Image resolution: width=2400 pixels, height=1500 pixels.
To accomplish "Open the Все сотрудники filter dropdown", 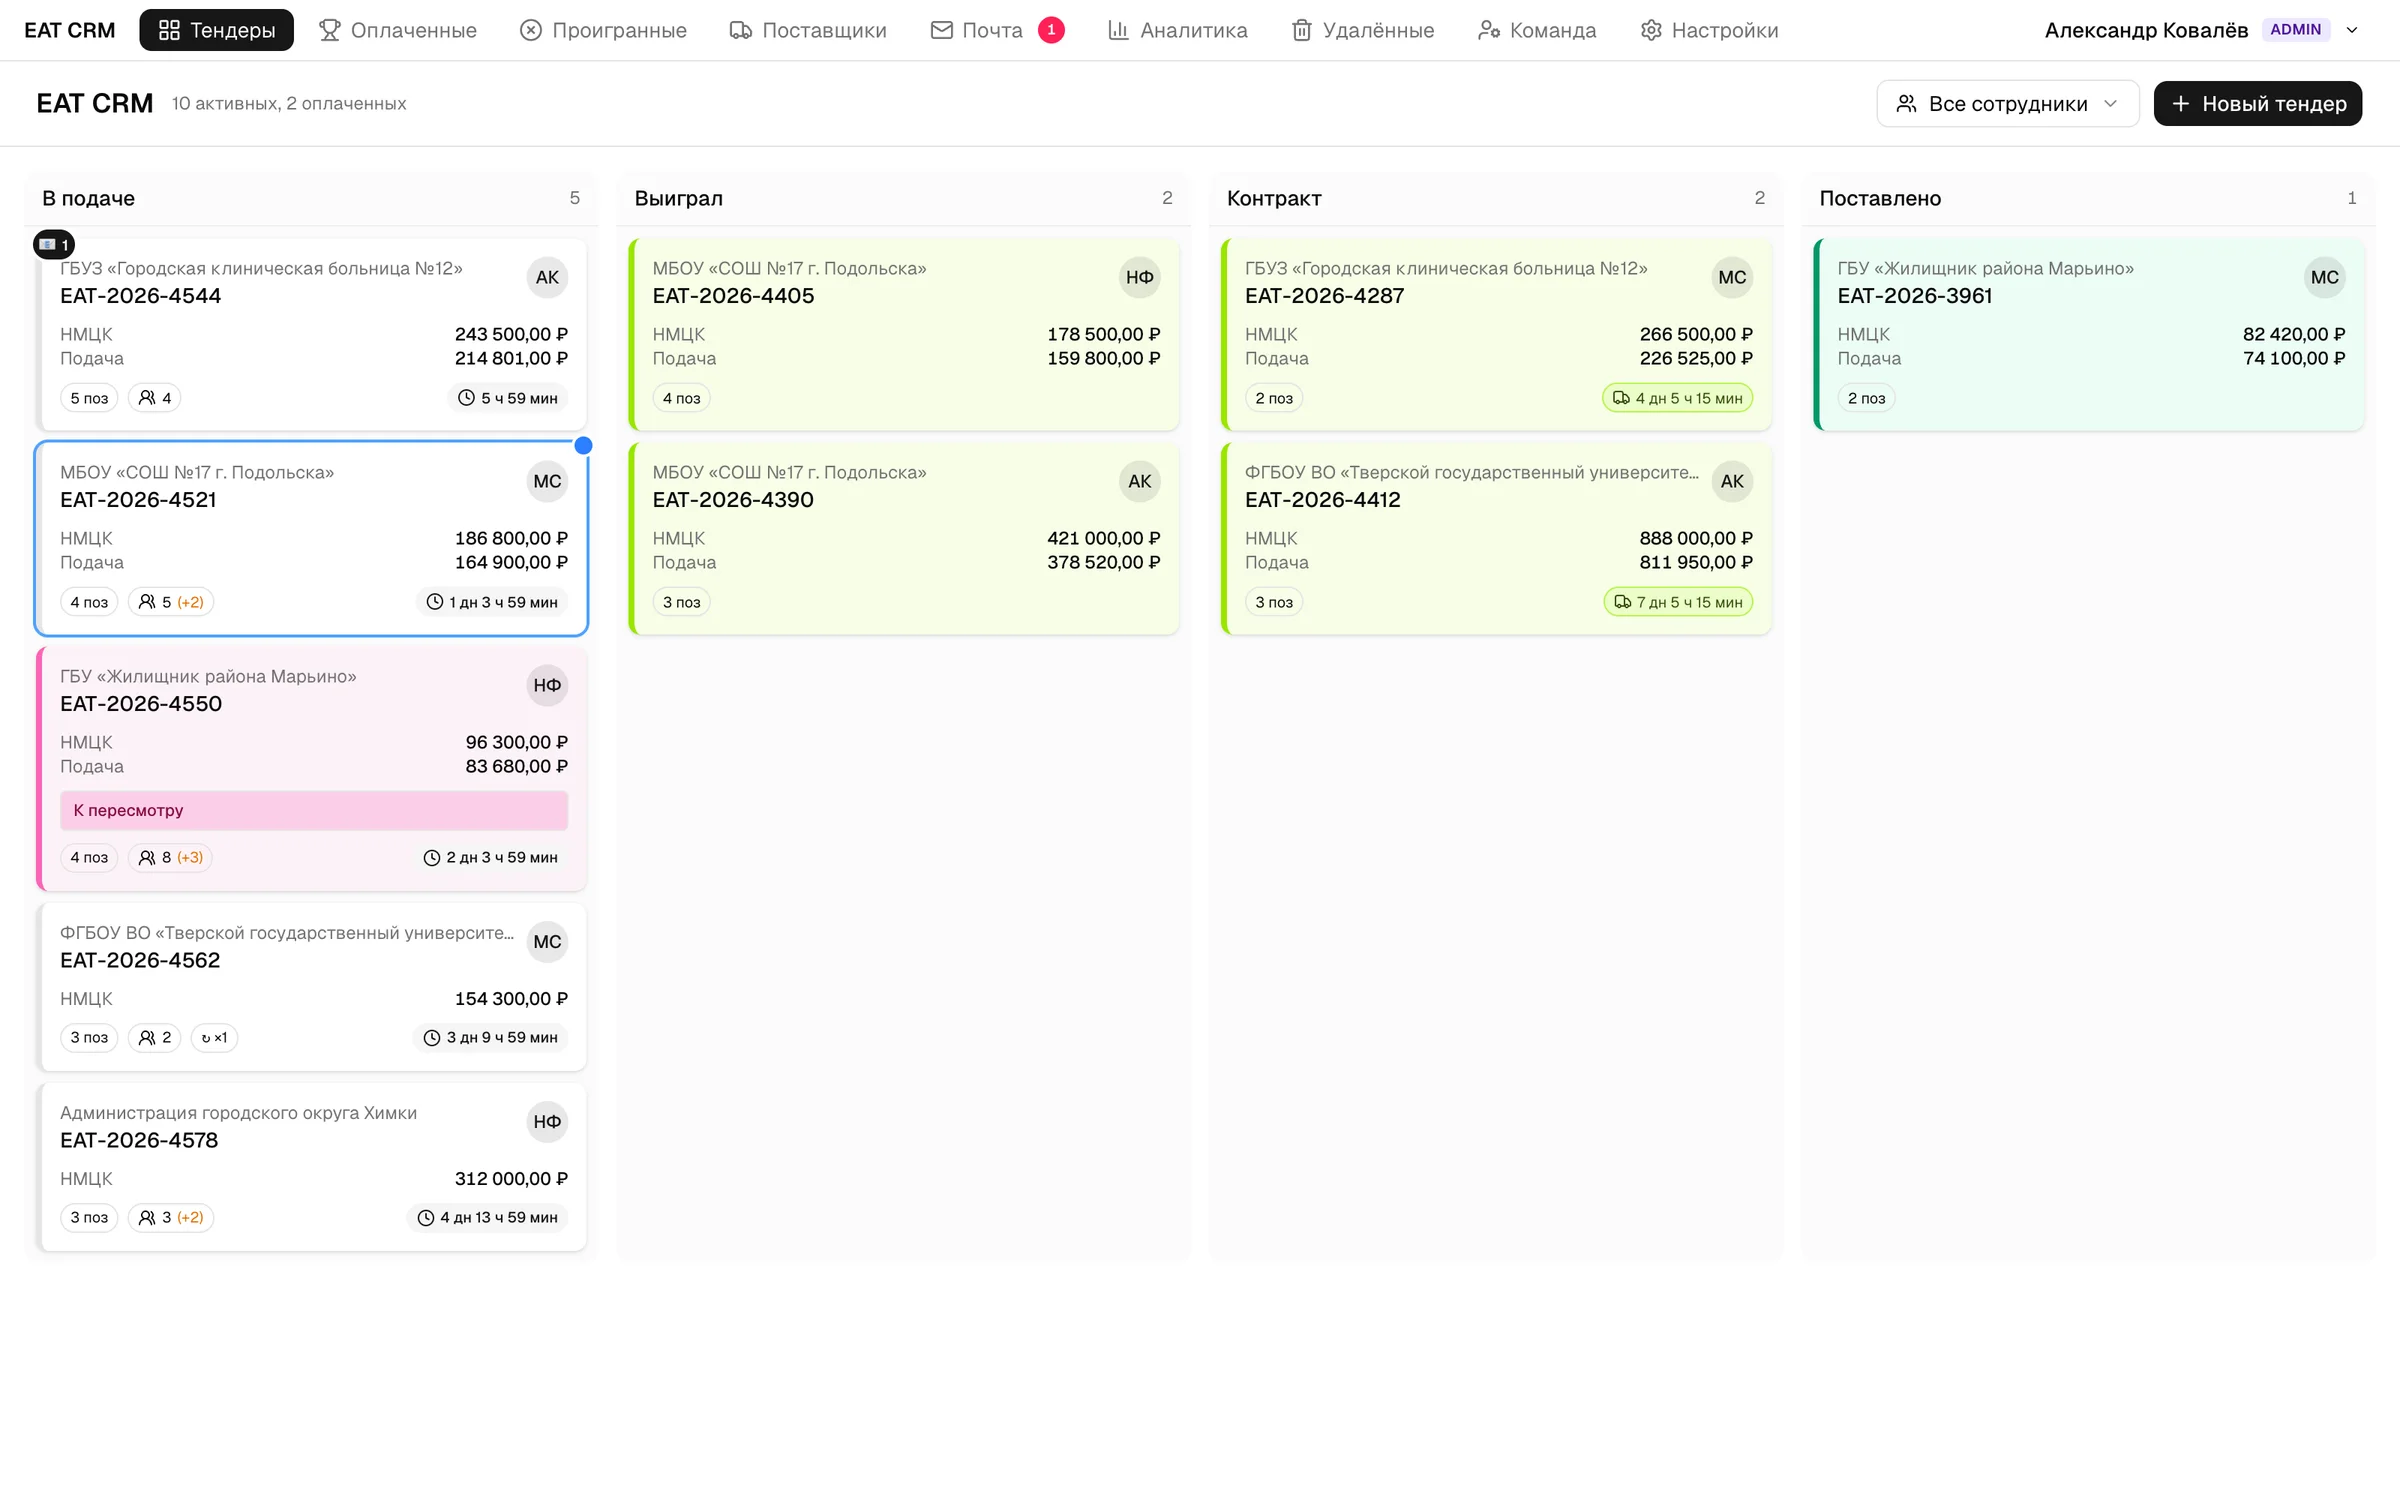I will click(x=2008, y=104).
